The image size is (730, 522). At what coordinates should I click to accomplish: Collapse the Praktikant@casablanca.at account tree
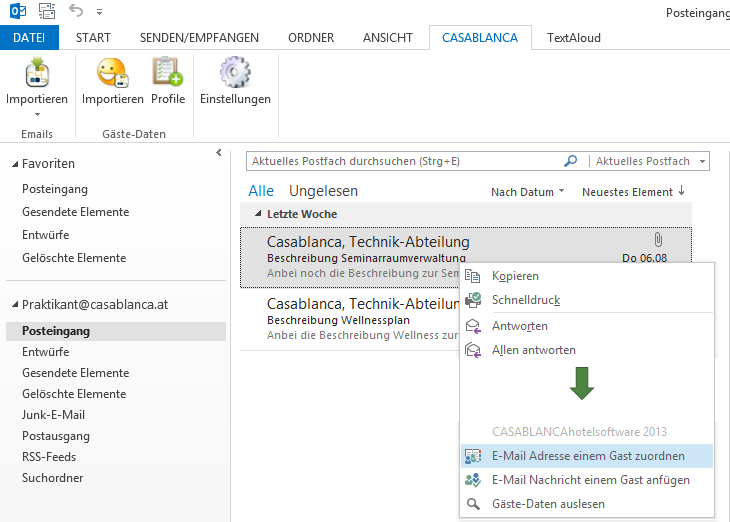15,305
